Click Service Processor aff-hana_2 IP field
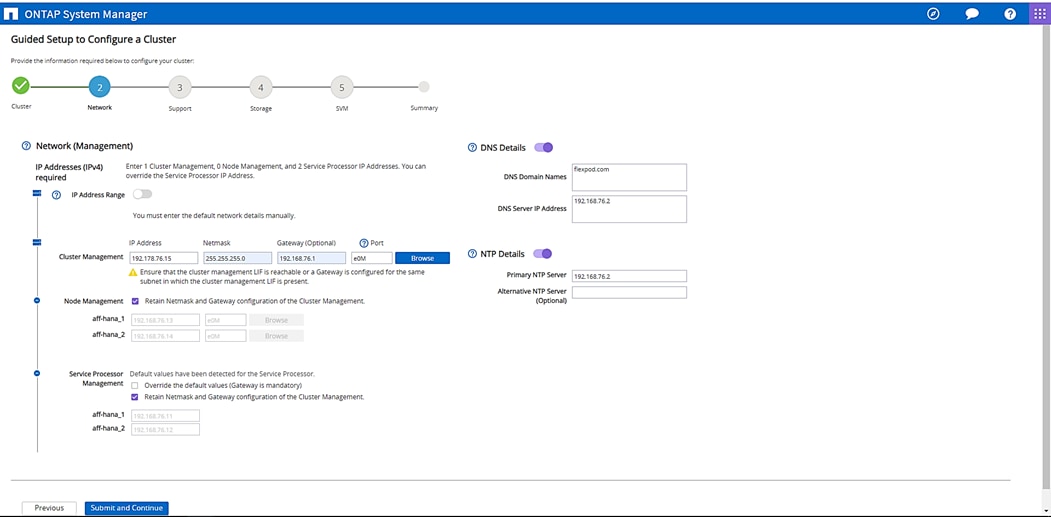This screenshot has height=517, width=1051. 166,429
